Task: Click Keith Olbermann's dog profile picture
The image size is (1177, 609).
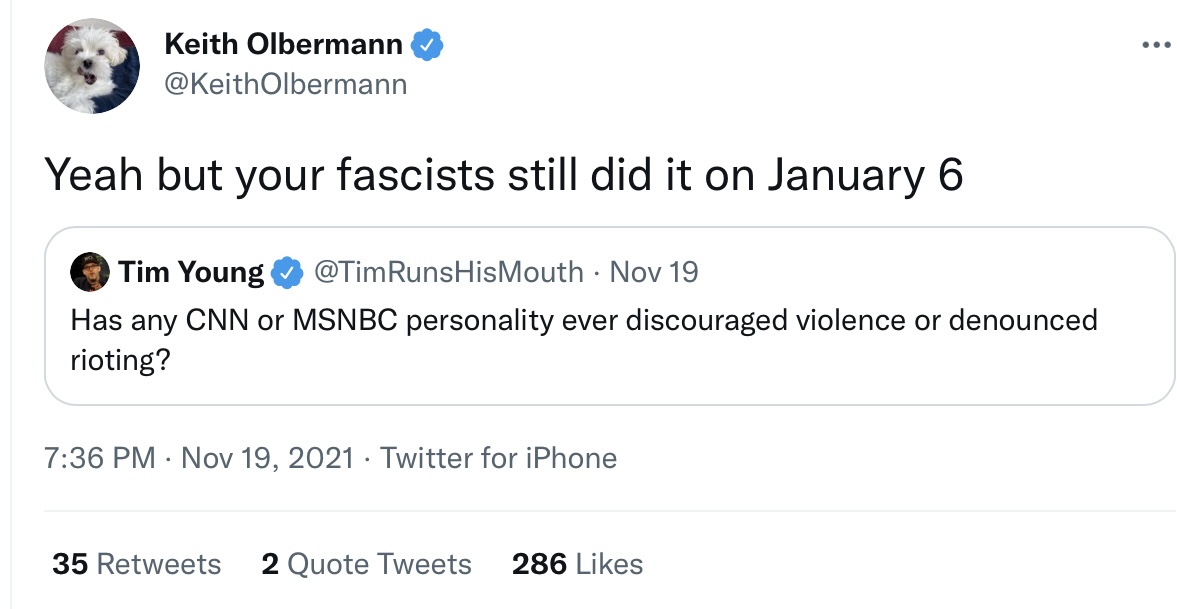Action: tap(92, 66)
